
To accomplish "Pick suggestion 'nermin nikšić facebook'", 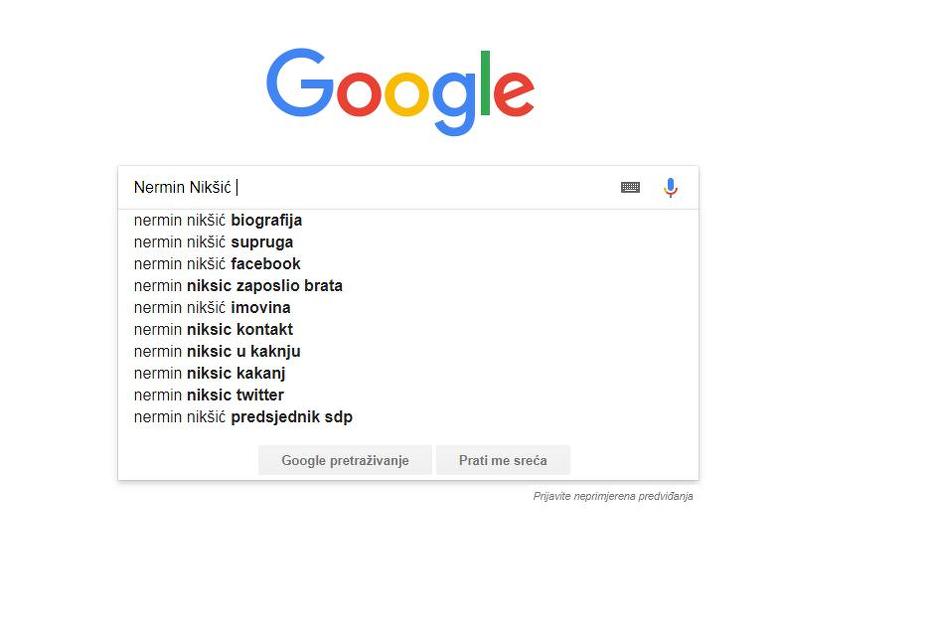I will pos(217,264).
